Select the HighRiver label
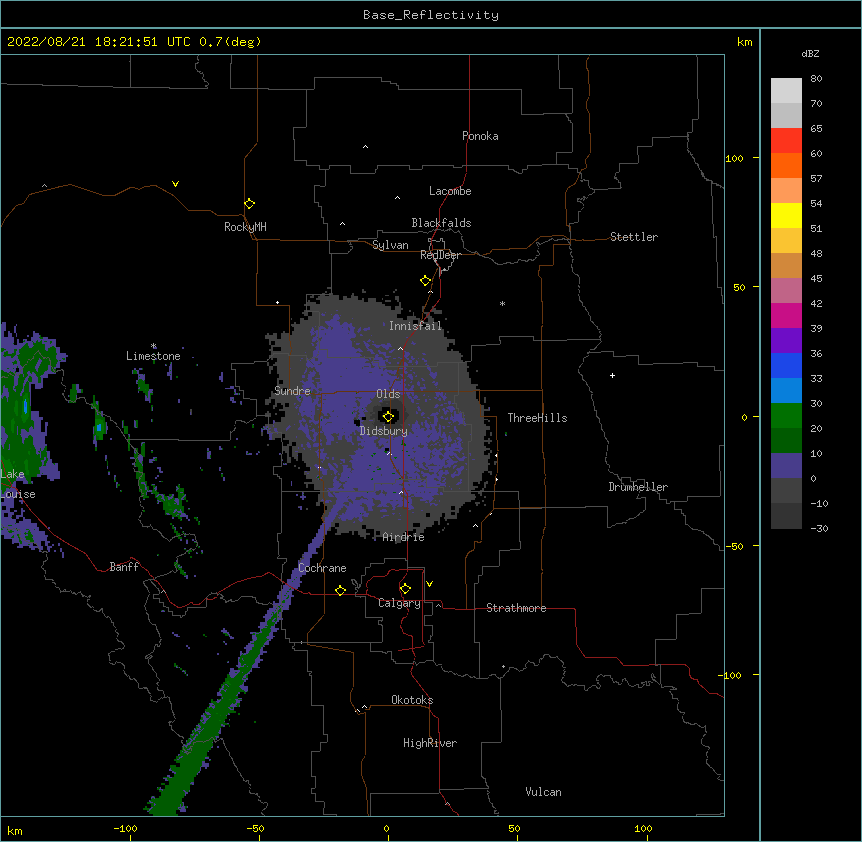Image resolution: width=862 pixels, height=842 pixels. (430, 743)
